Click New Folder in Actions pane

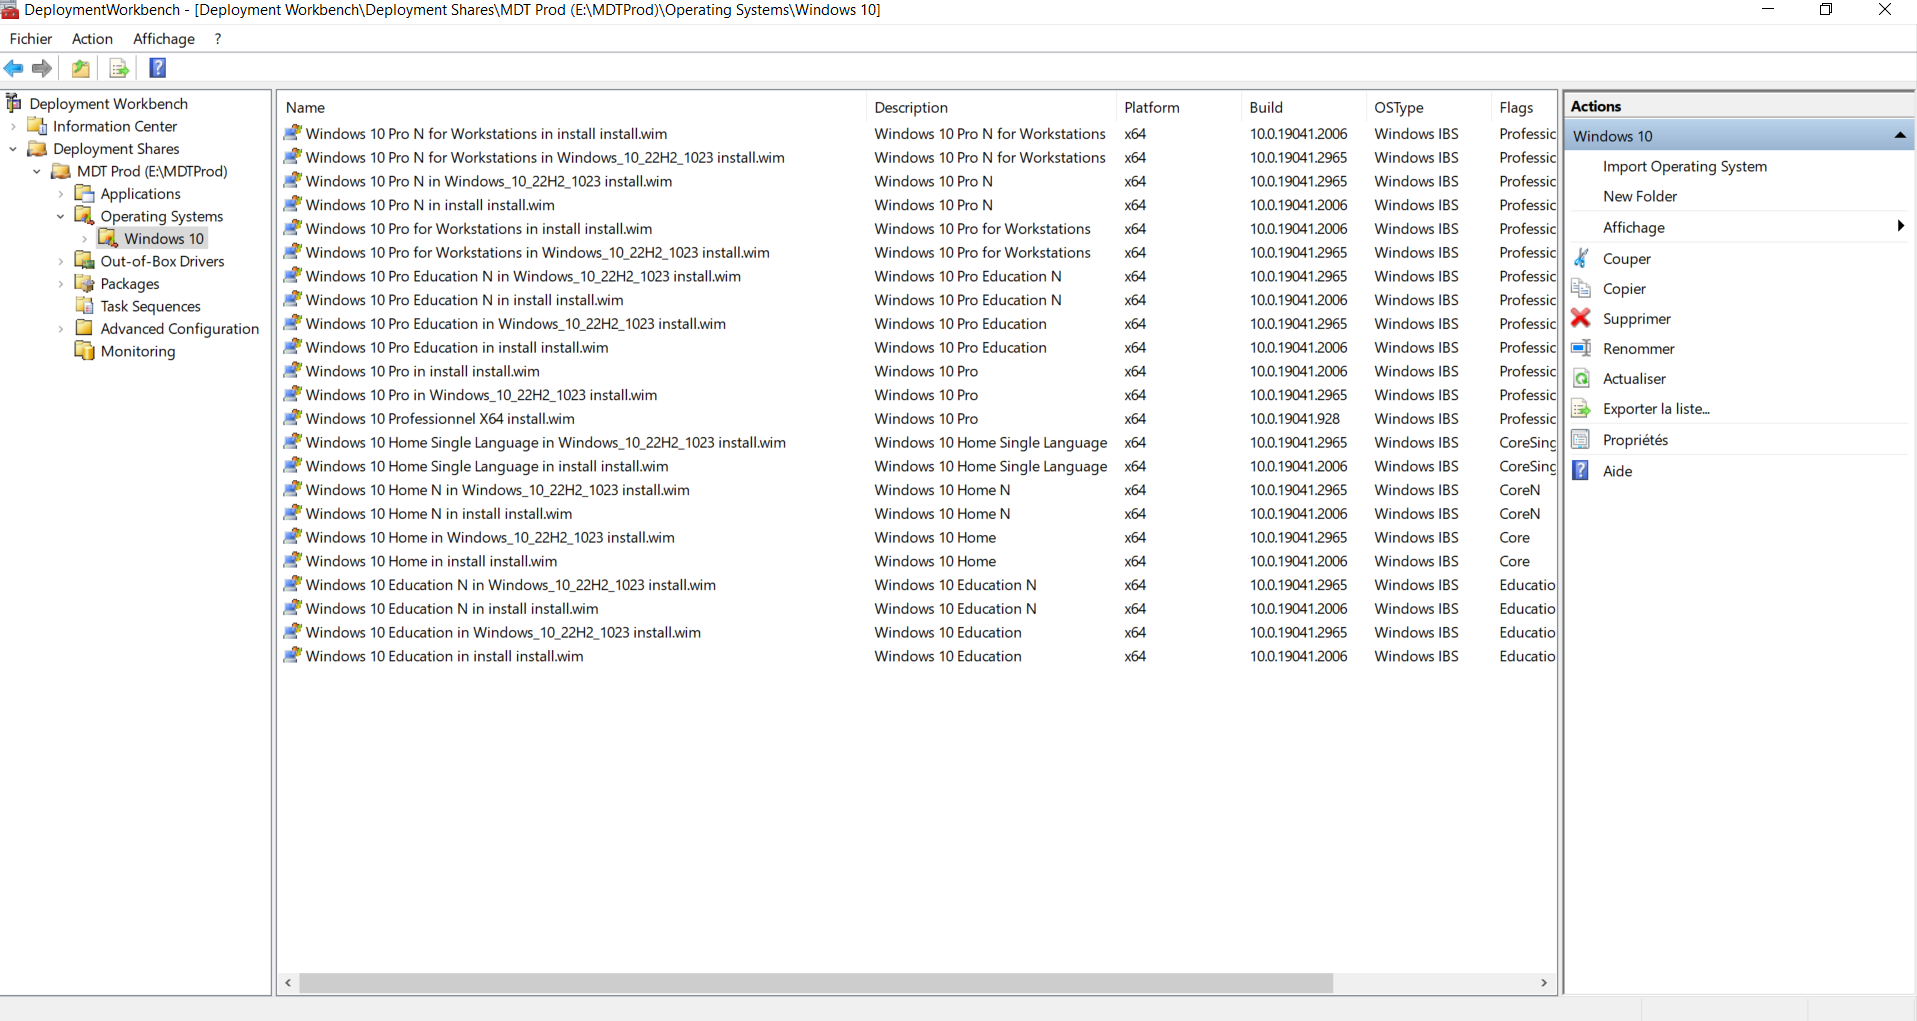point(1639,196)
